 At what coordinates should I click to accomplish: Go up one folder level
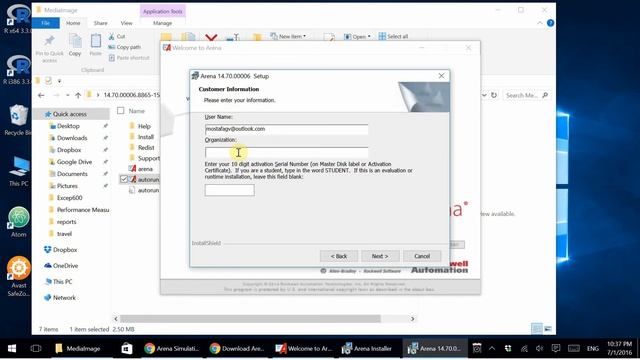tap(78, 95)
